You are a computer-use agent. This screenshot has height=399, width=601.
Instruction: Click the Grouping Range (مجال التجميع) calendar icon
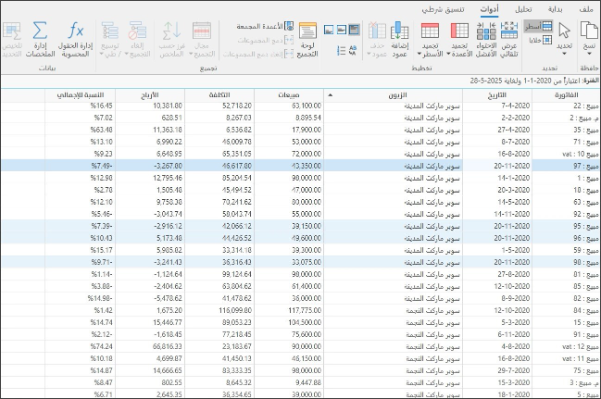pos(202,31)
